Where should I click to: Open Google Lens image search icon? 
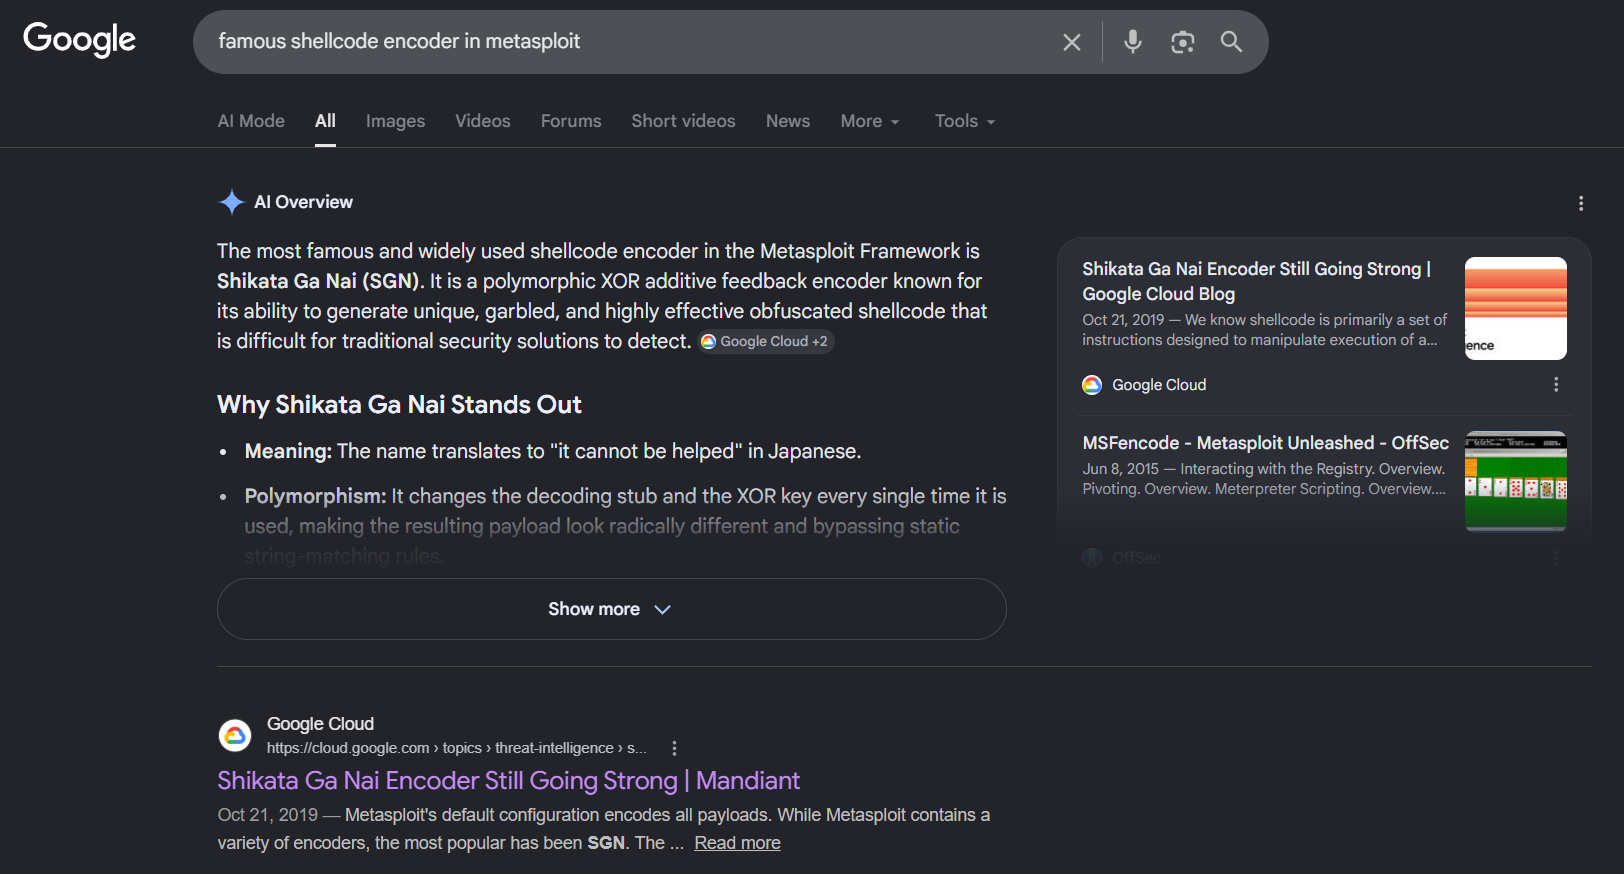tap(1183, 41)
